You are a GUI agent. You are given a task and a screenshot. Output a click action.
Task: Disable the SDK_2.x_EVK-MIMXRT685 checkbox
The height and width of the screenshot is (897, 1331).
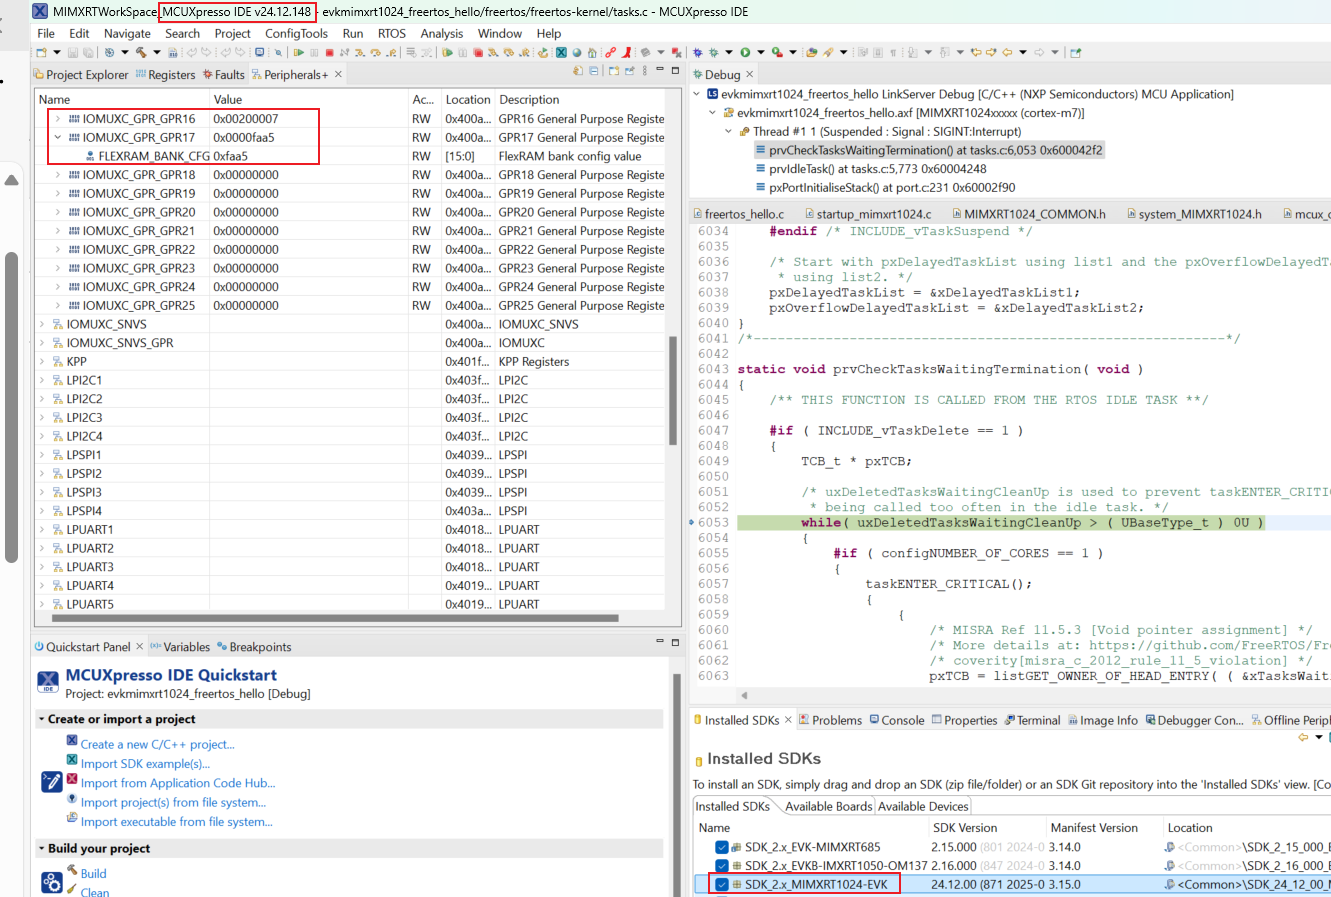click(721, 846)
